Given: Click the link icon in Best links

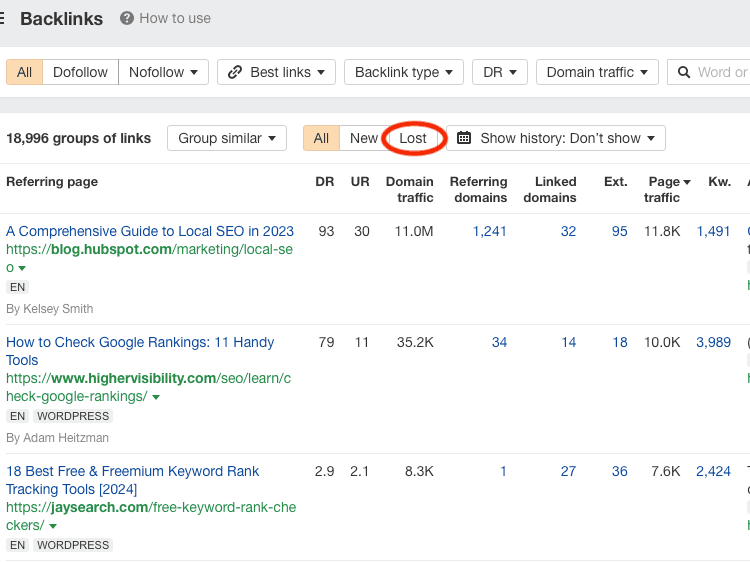Looking at the screenshot, I should coord(235,72).
